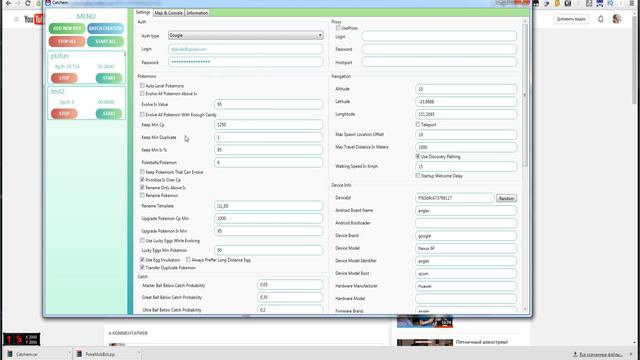Viewport: 640px width, 360px height.
Task: Stop the test2 bot
Action: click(64, 113)
